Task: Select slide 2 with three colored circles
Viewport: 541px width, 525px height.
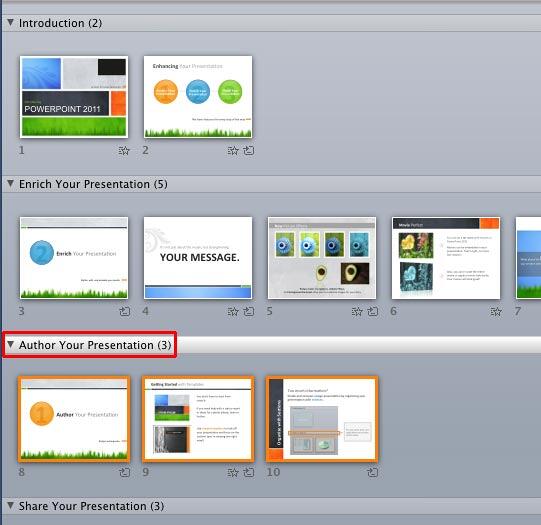Action: pos(198,97)
